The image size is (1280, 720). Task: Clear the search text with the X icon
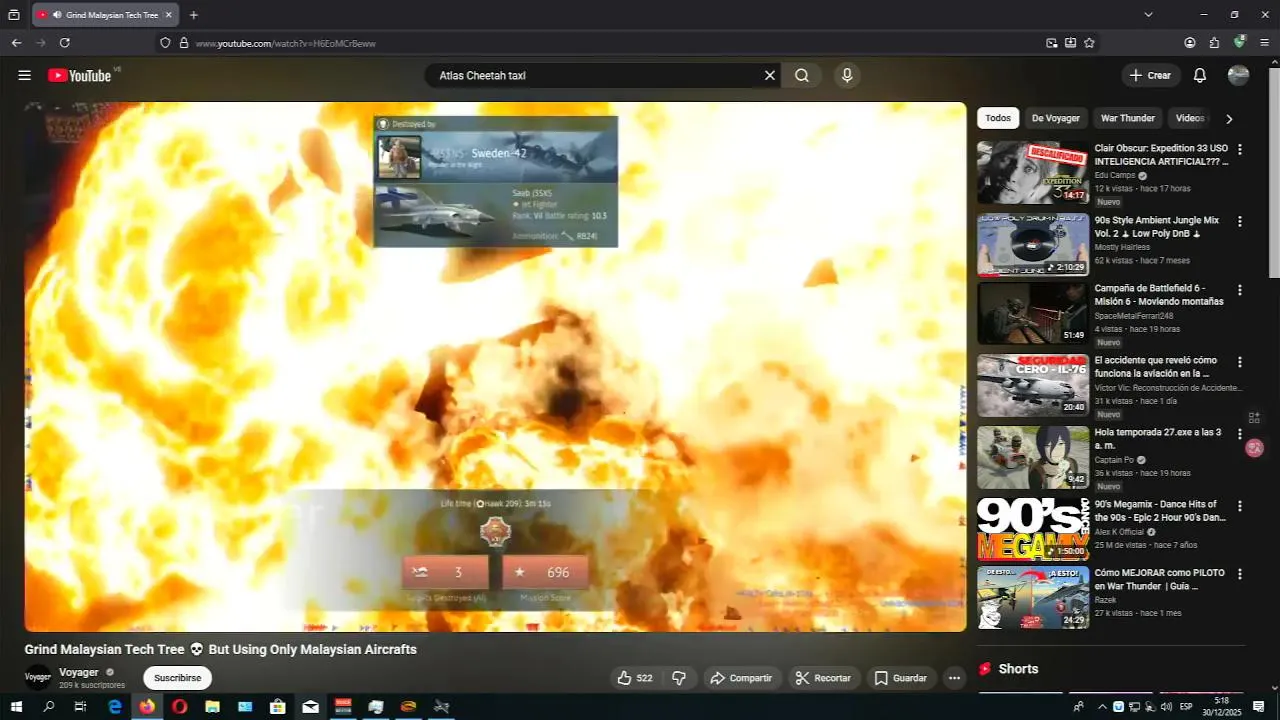tap(770, 75)
